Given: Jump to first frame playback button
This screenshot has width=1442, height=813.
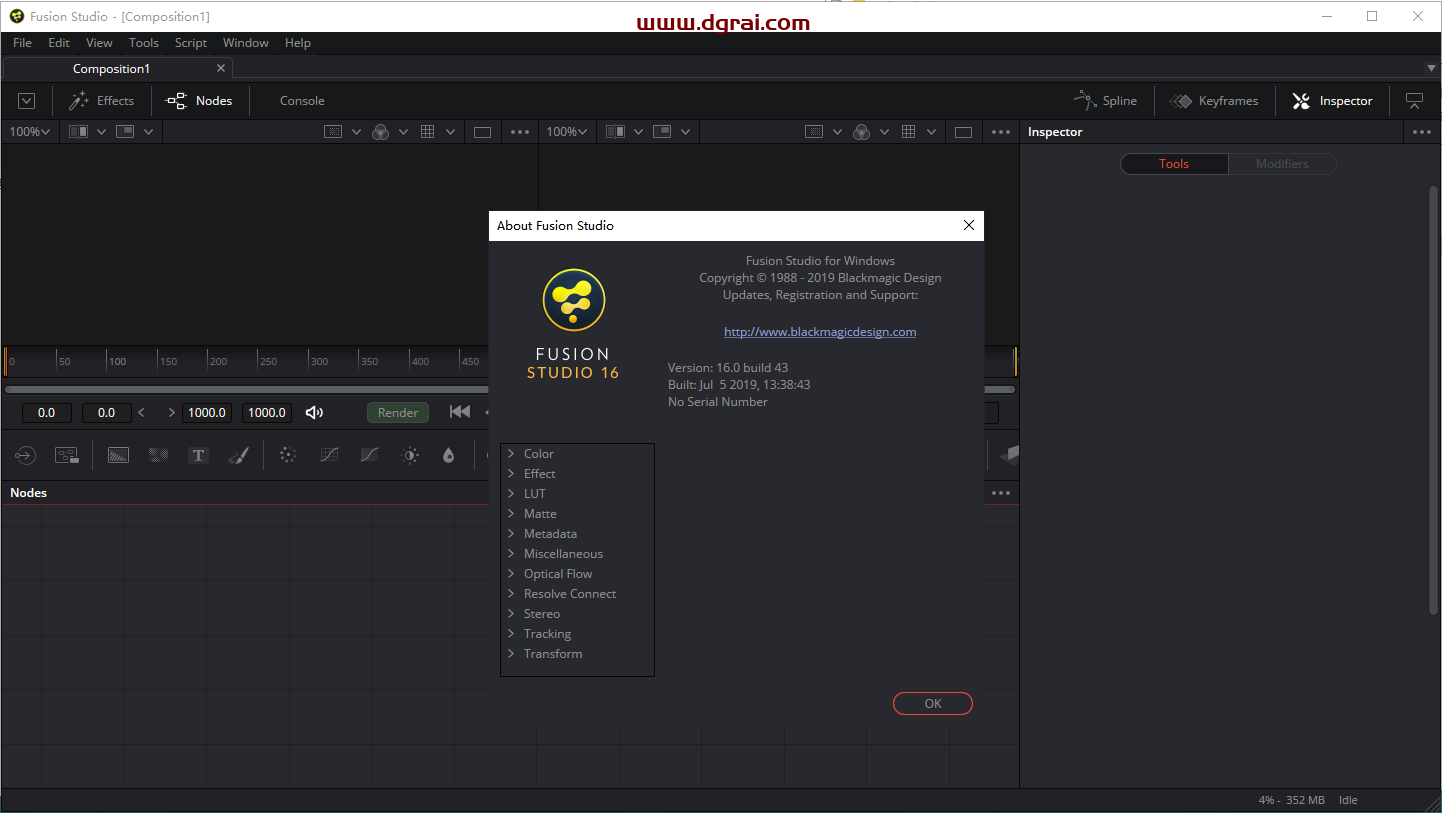Looking at the screenshot, I should point(460,412).
